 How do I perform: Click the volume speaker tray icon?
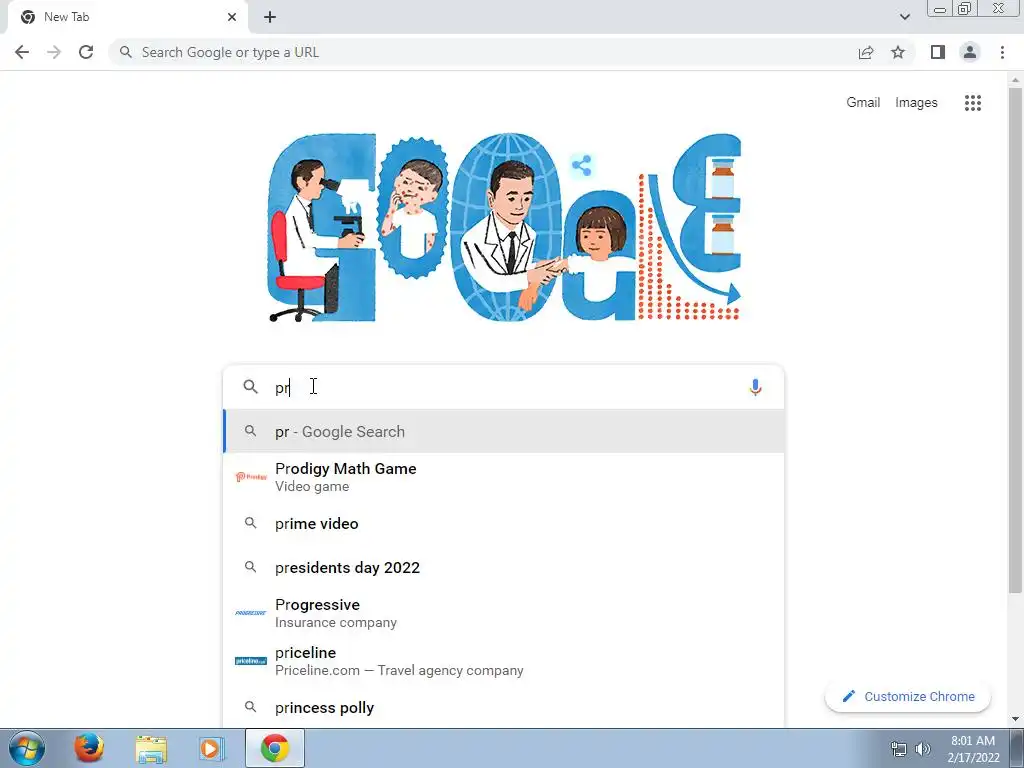(923, 749)
